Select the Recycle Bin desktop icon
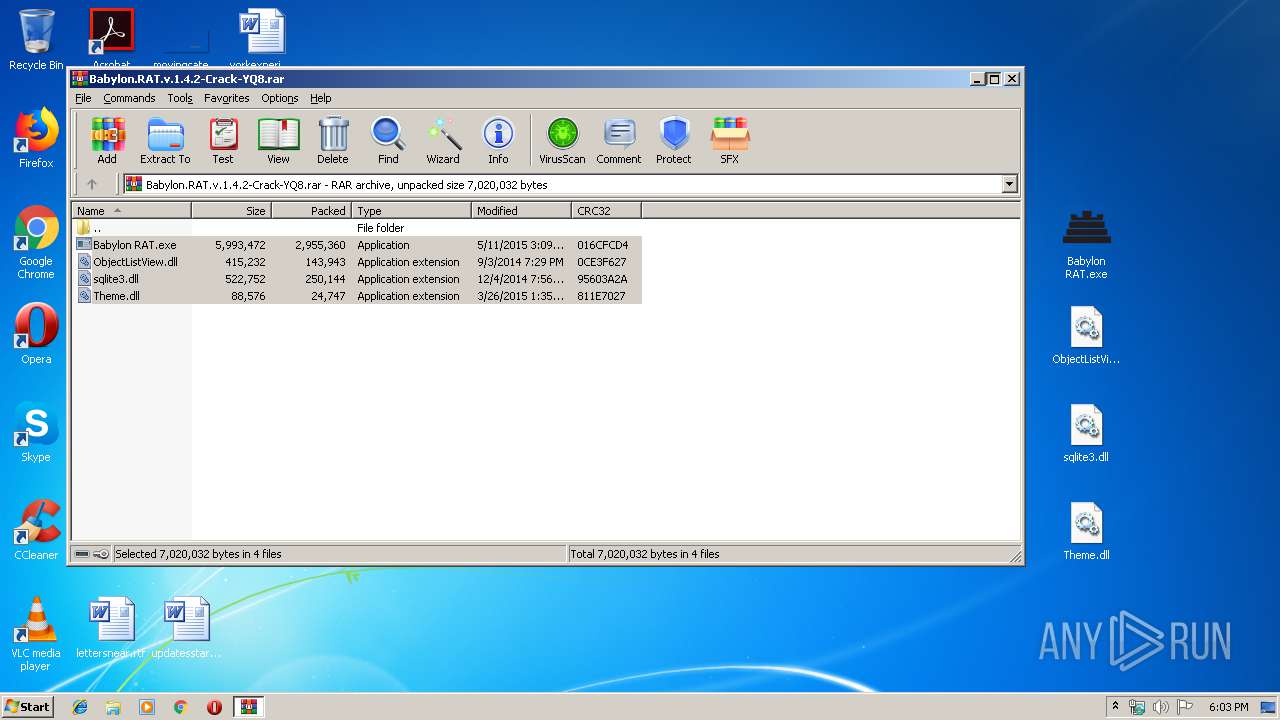This screenshot has height=720, width=1280. coord(36,40)
